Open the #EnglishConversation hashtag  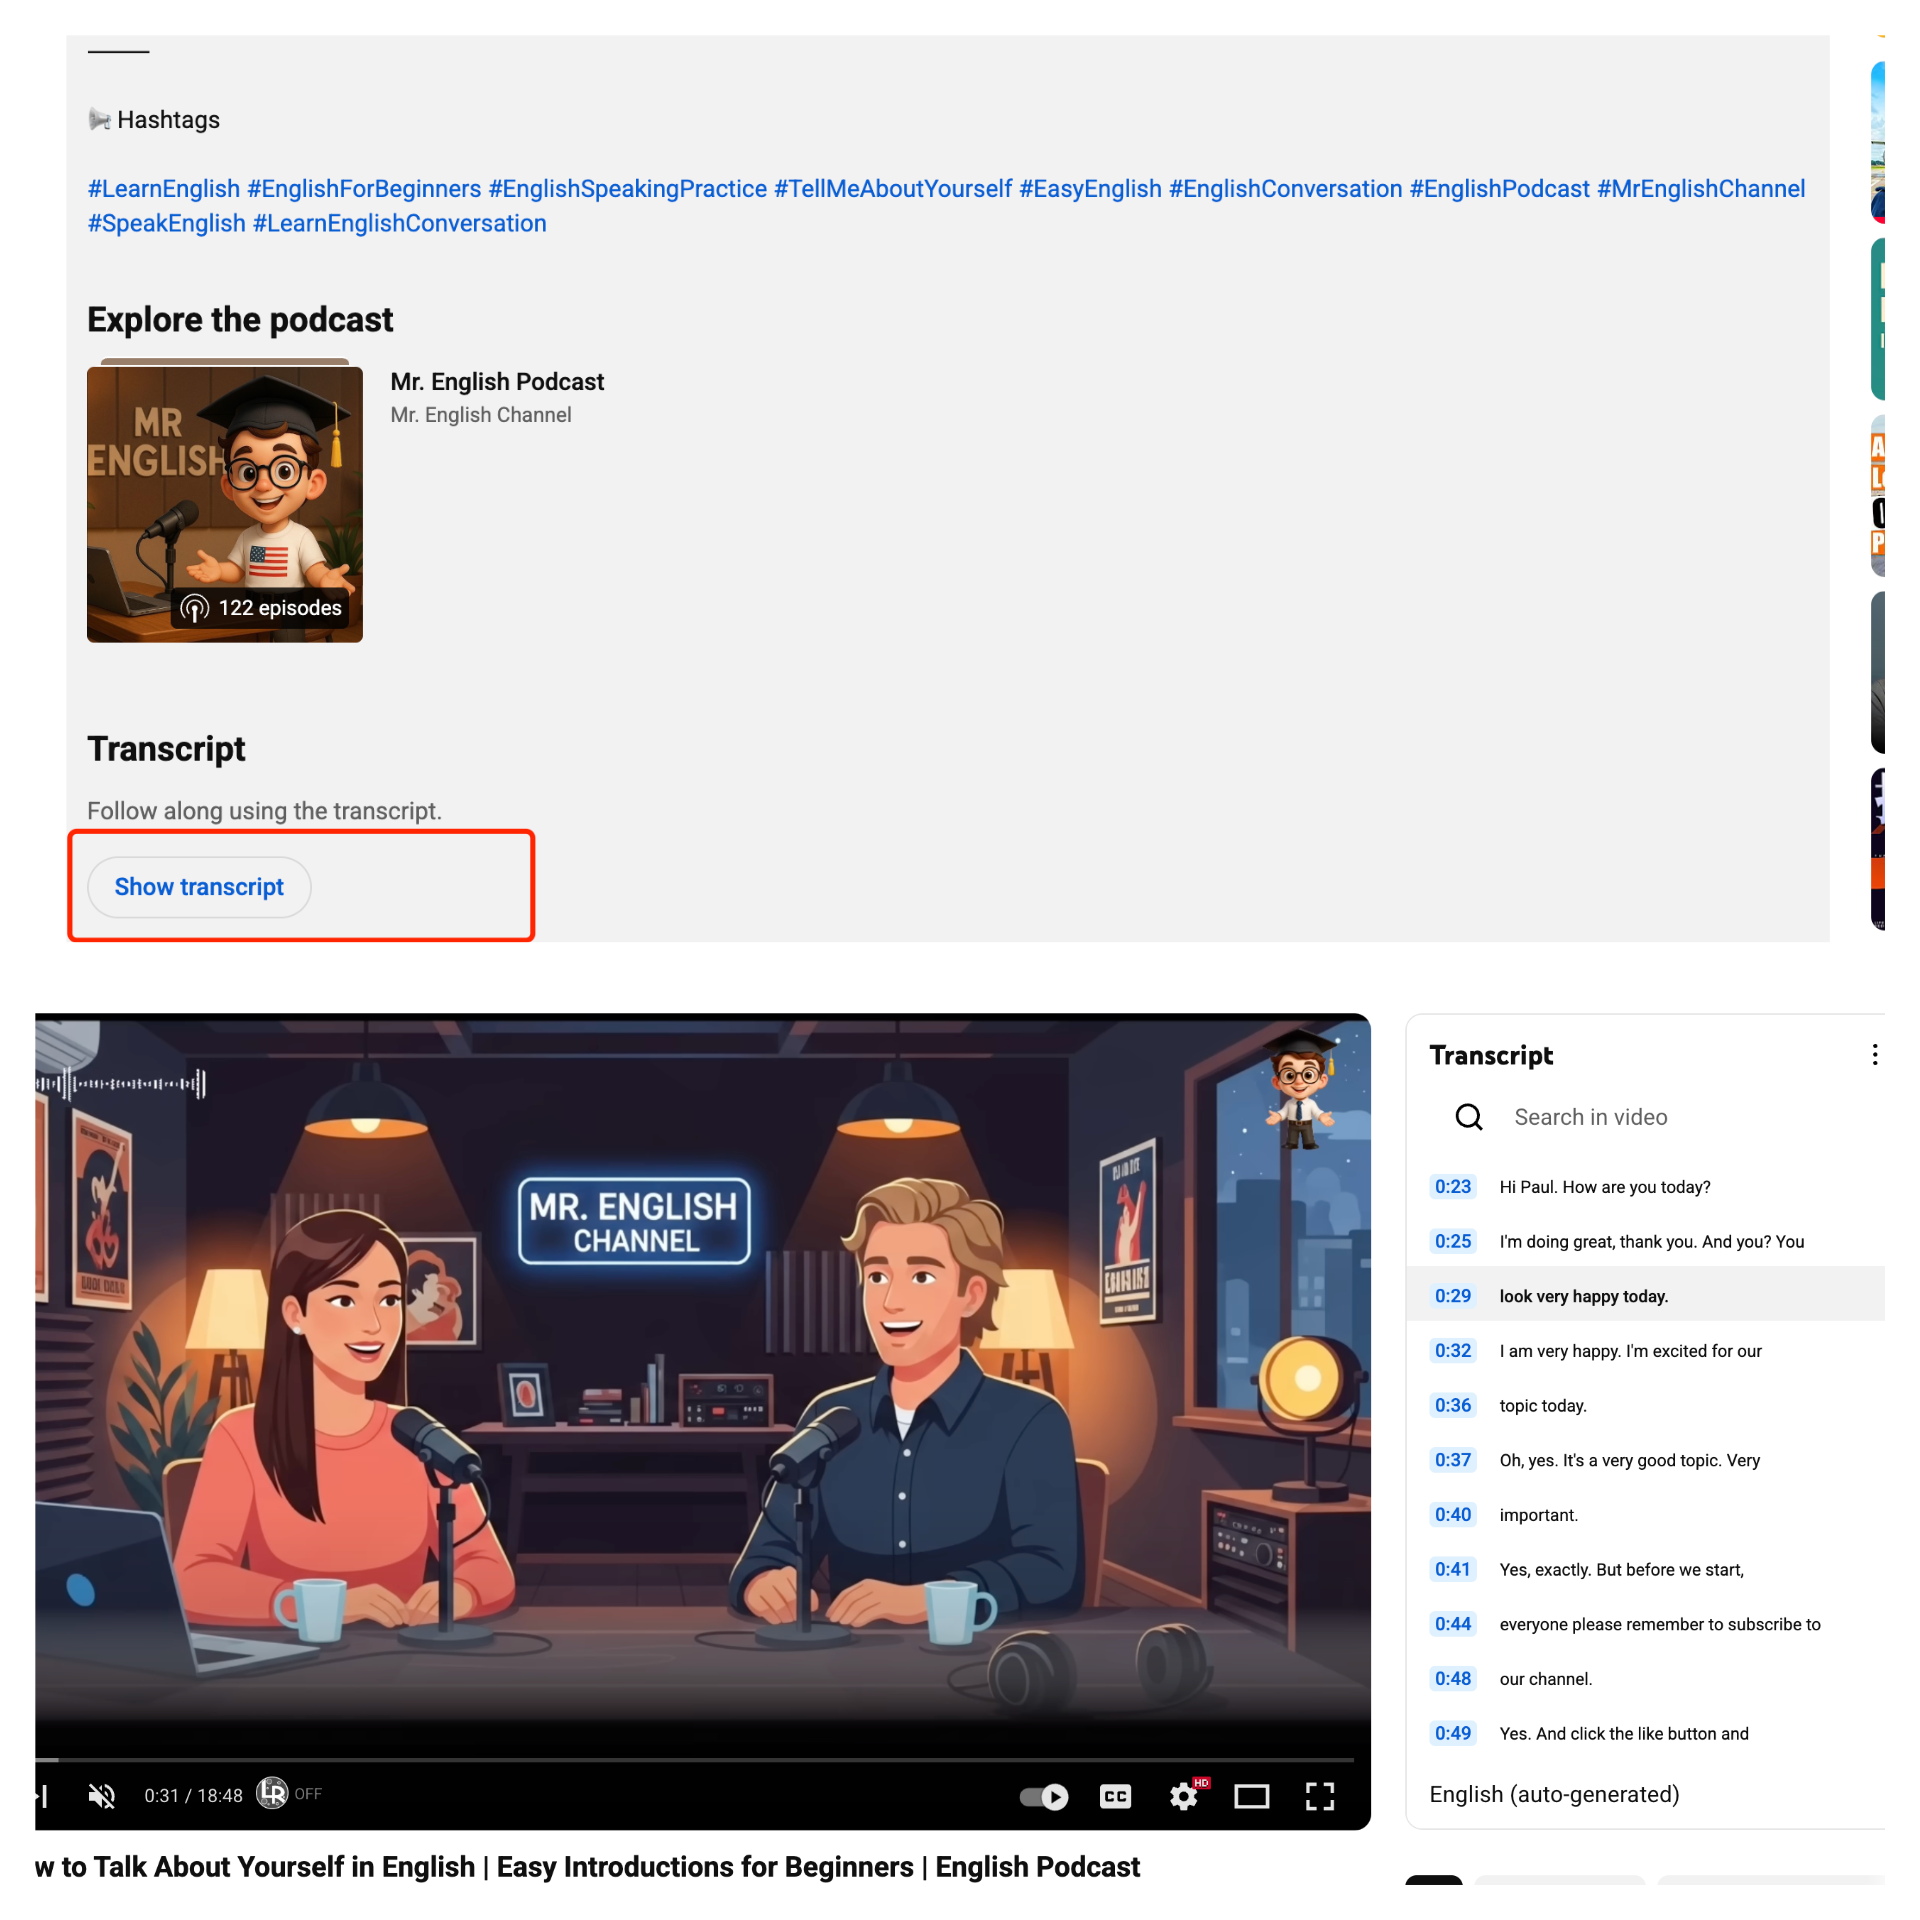click(x=1285, y=189)
